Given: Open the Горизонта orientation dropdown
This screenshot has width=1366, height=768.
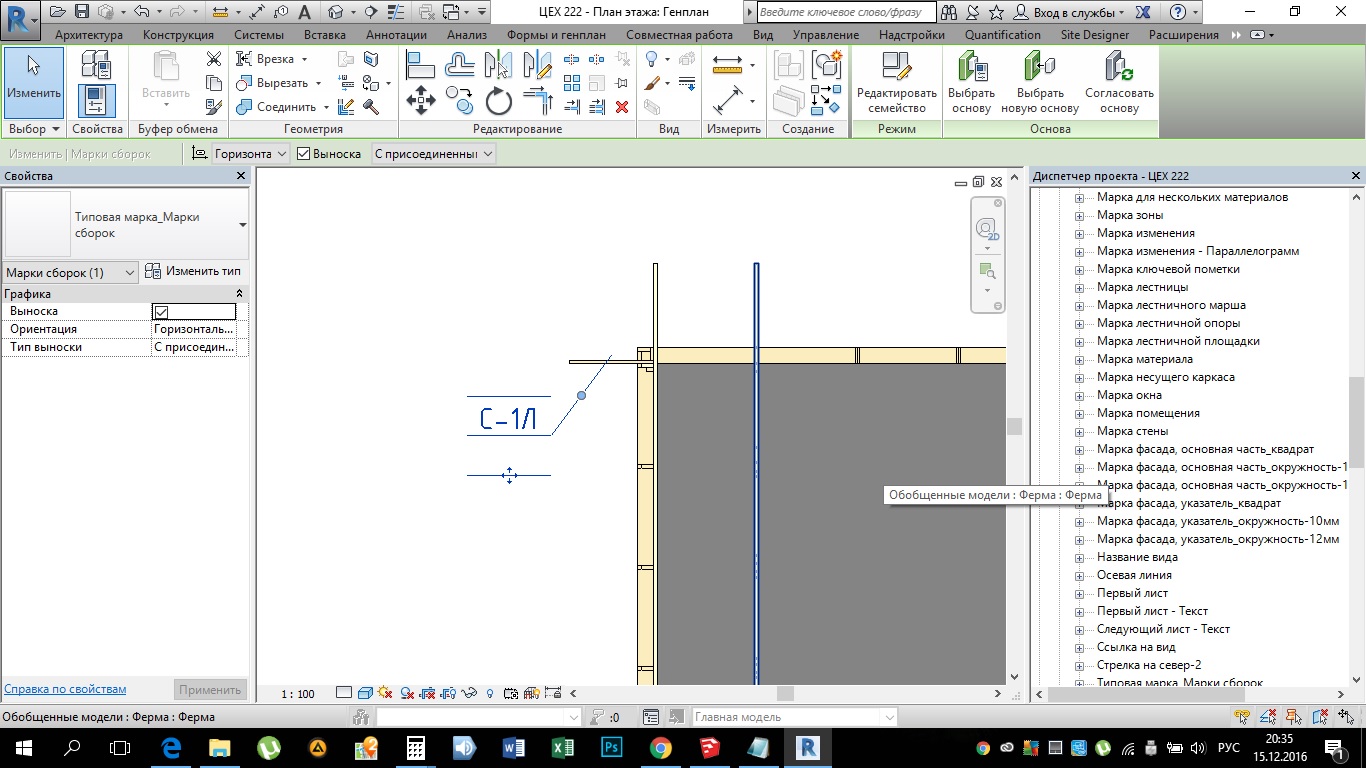Looking at the screenshot, I should pyautogui.click(x=252, y=154).
